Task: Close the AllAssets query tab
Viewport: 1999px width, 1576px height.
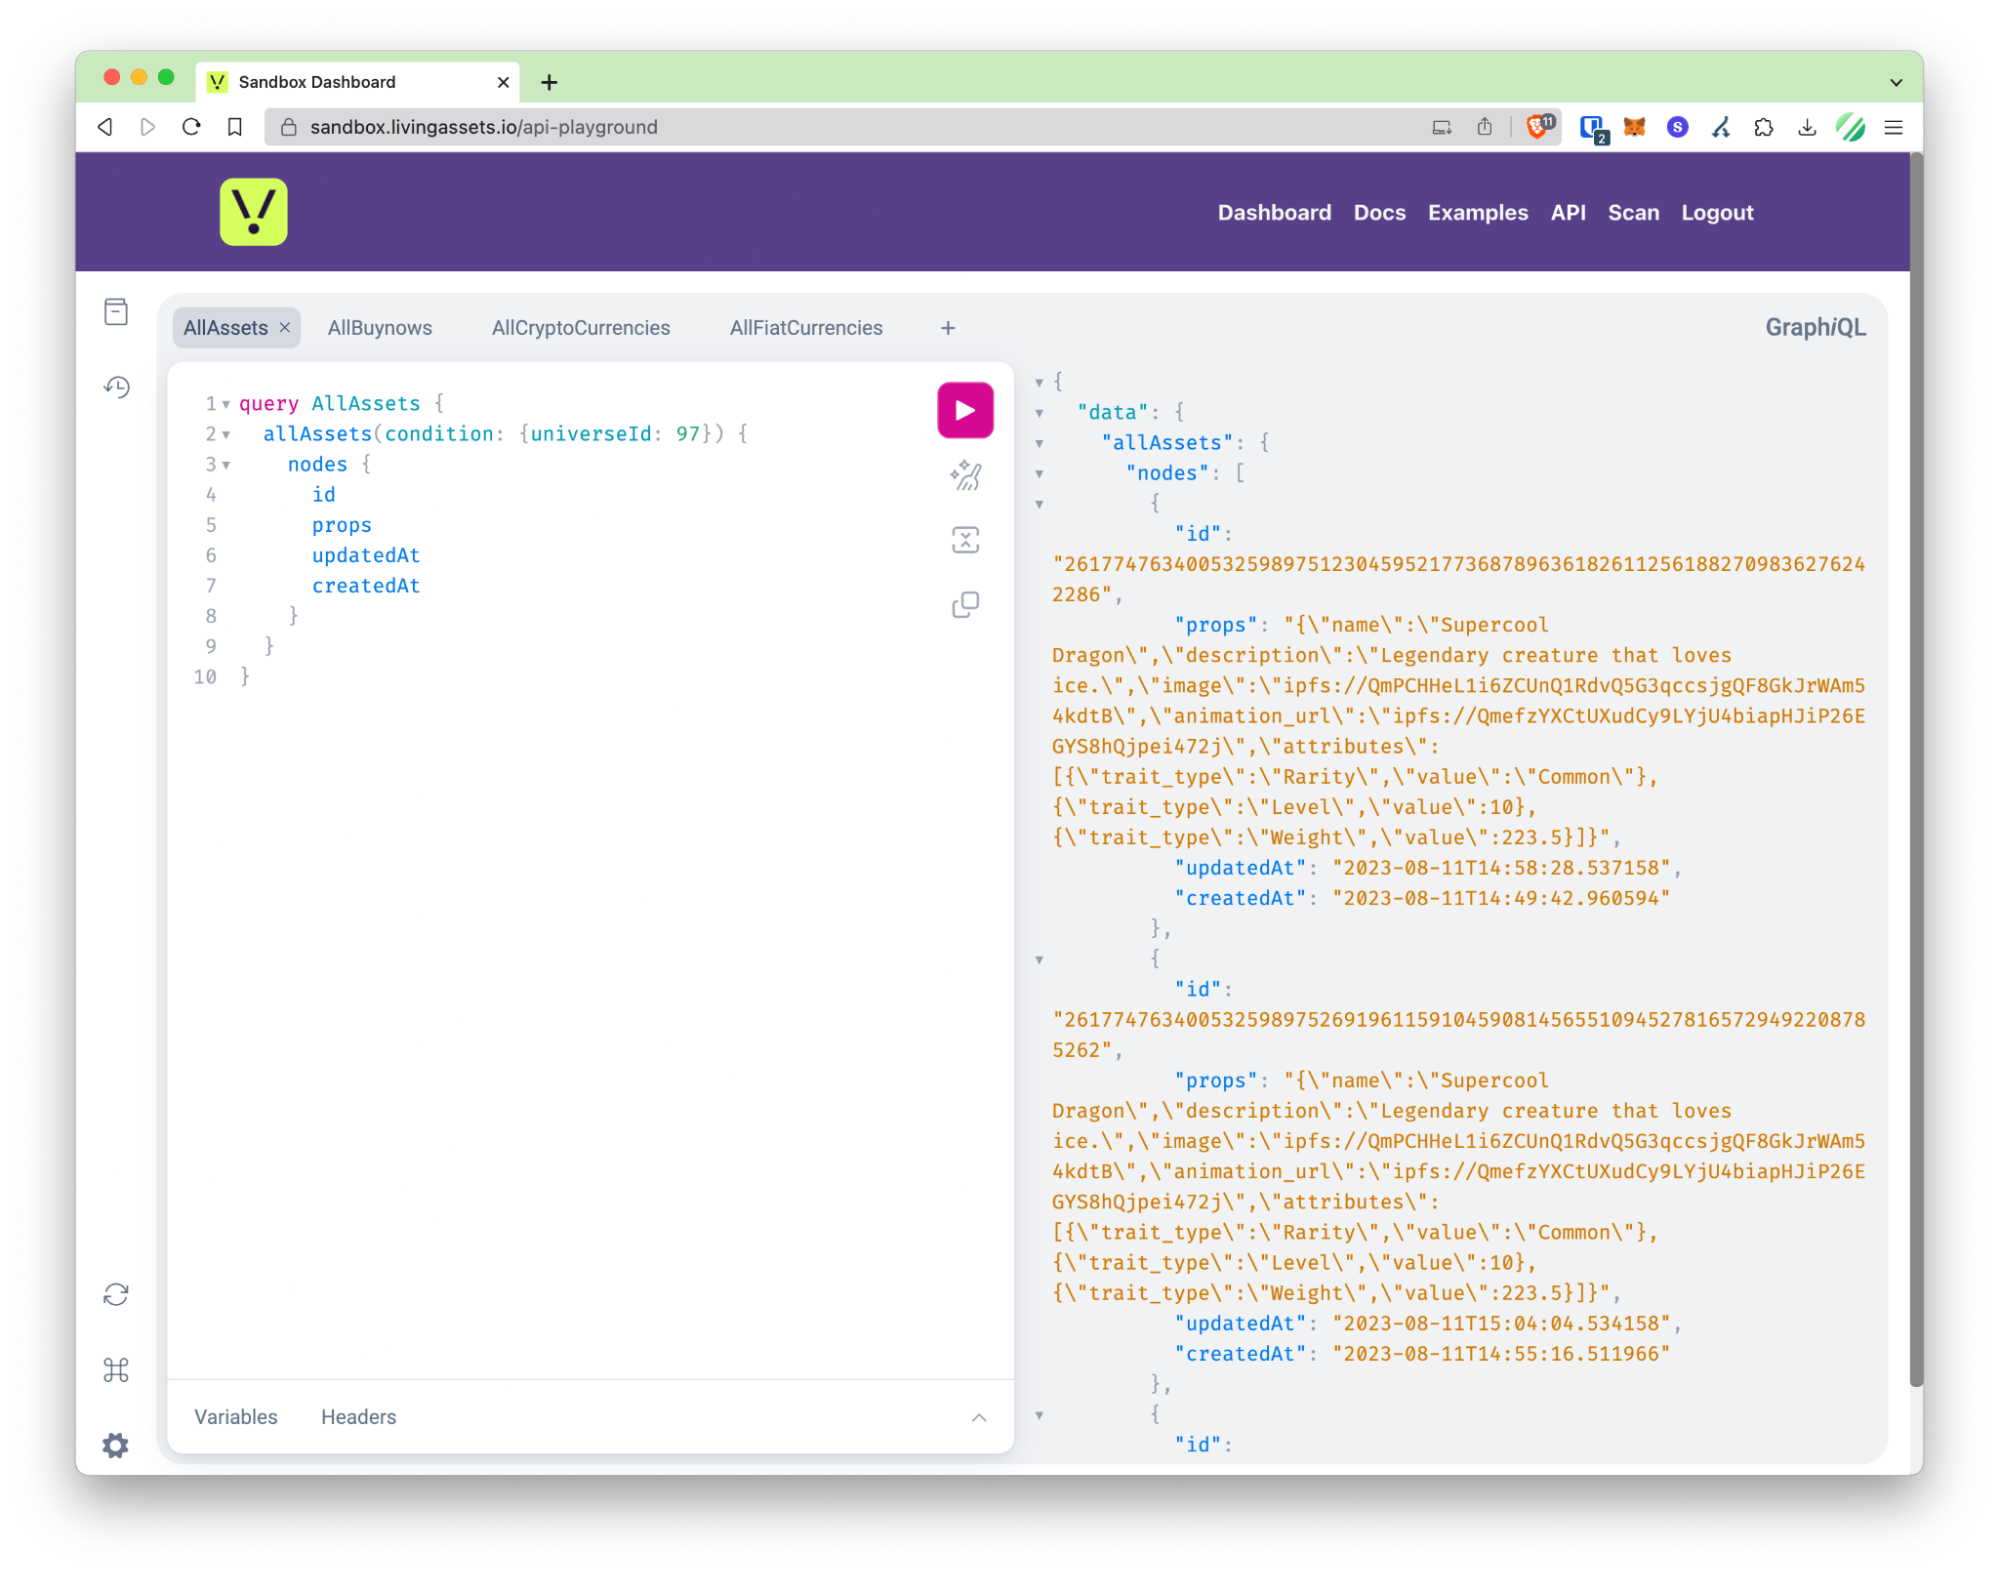Action: point(285,328)
